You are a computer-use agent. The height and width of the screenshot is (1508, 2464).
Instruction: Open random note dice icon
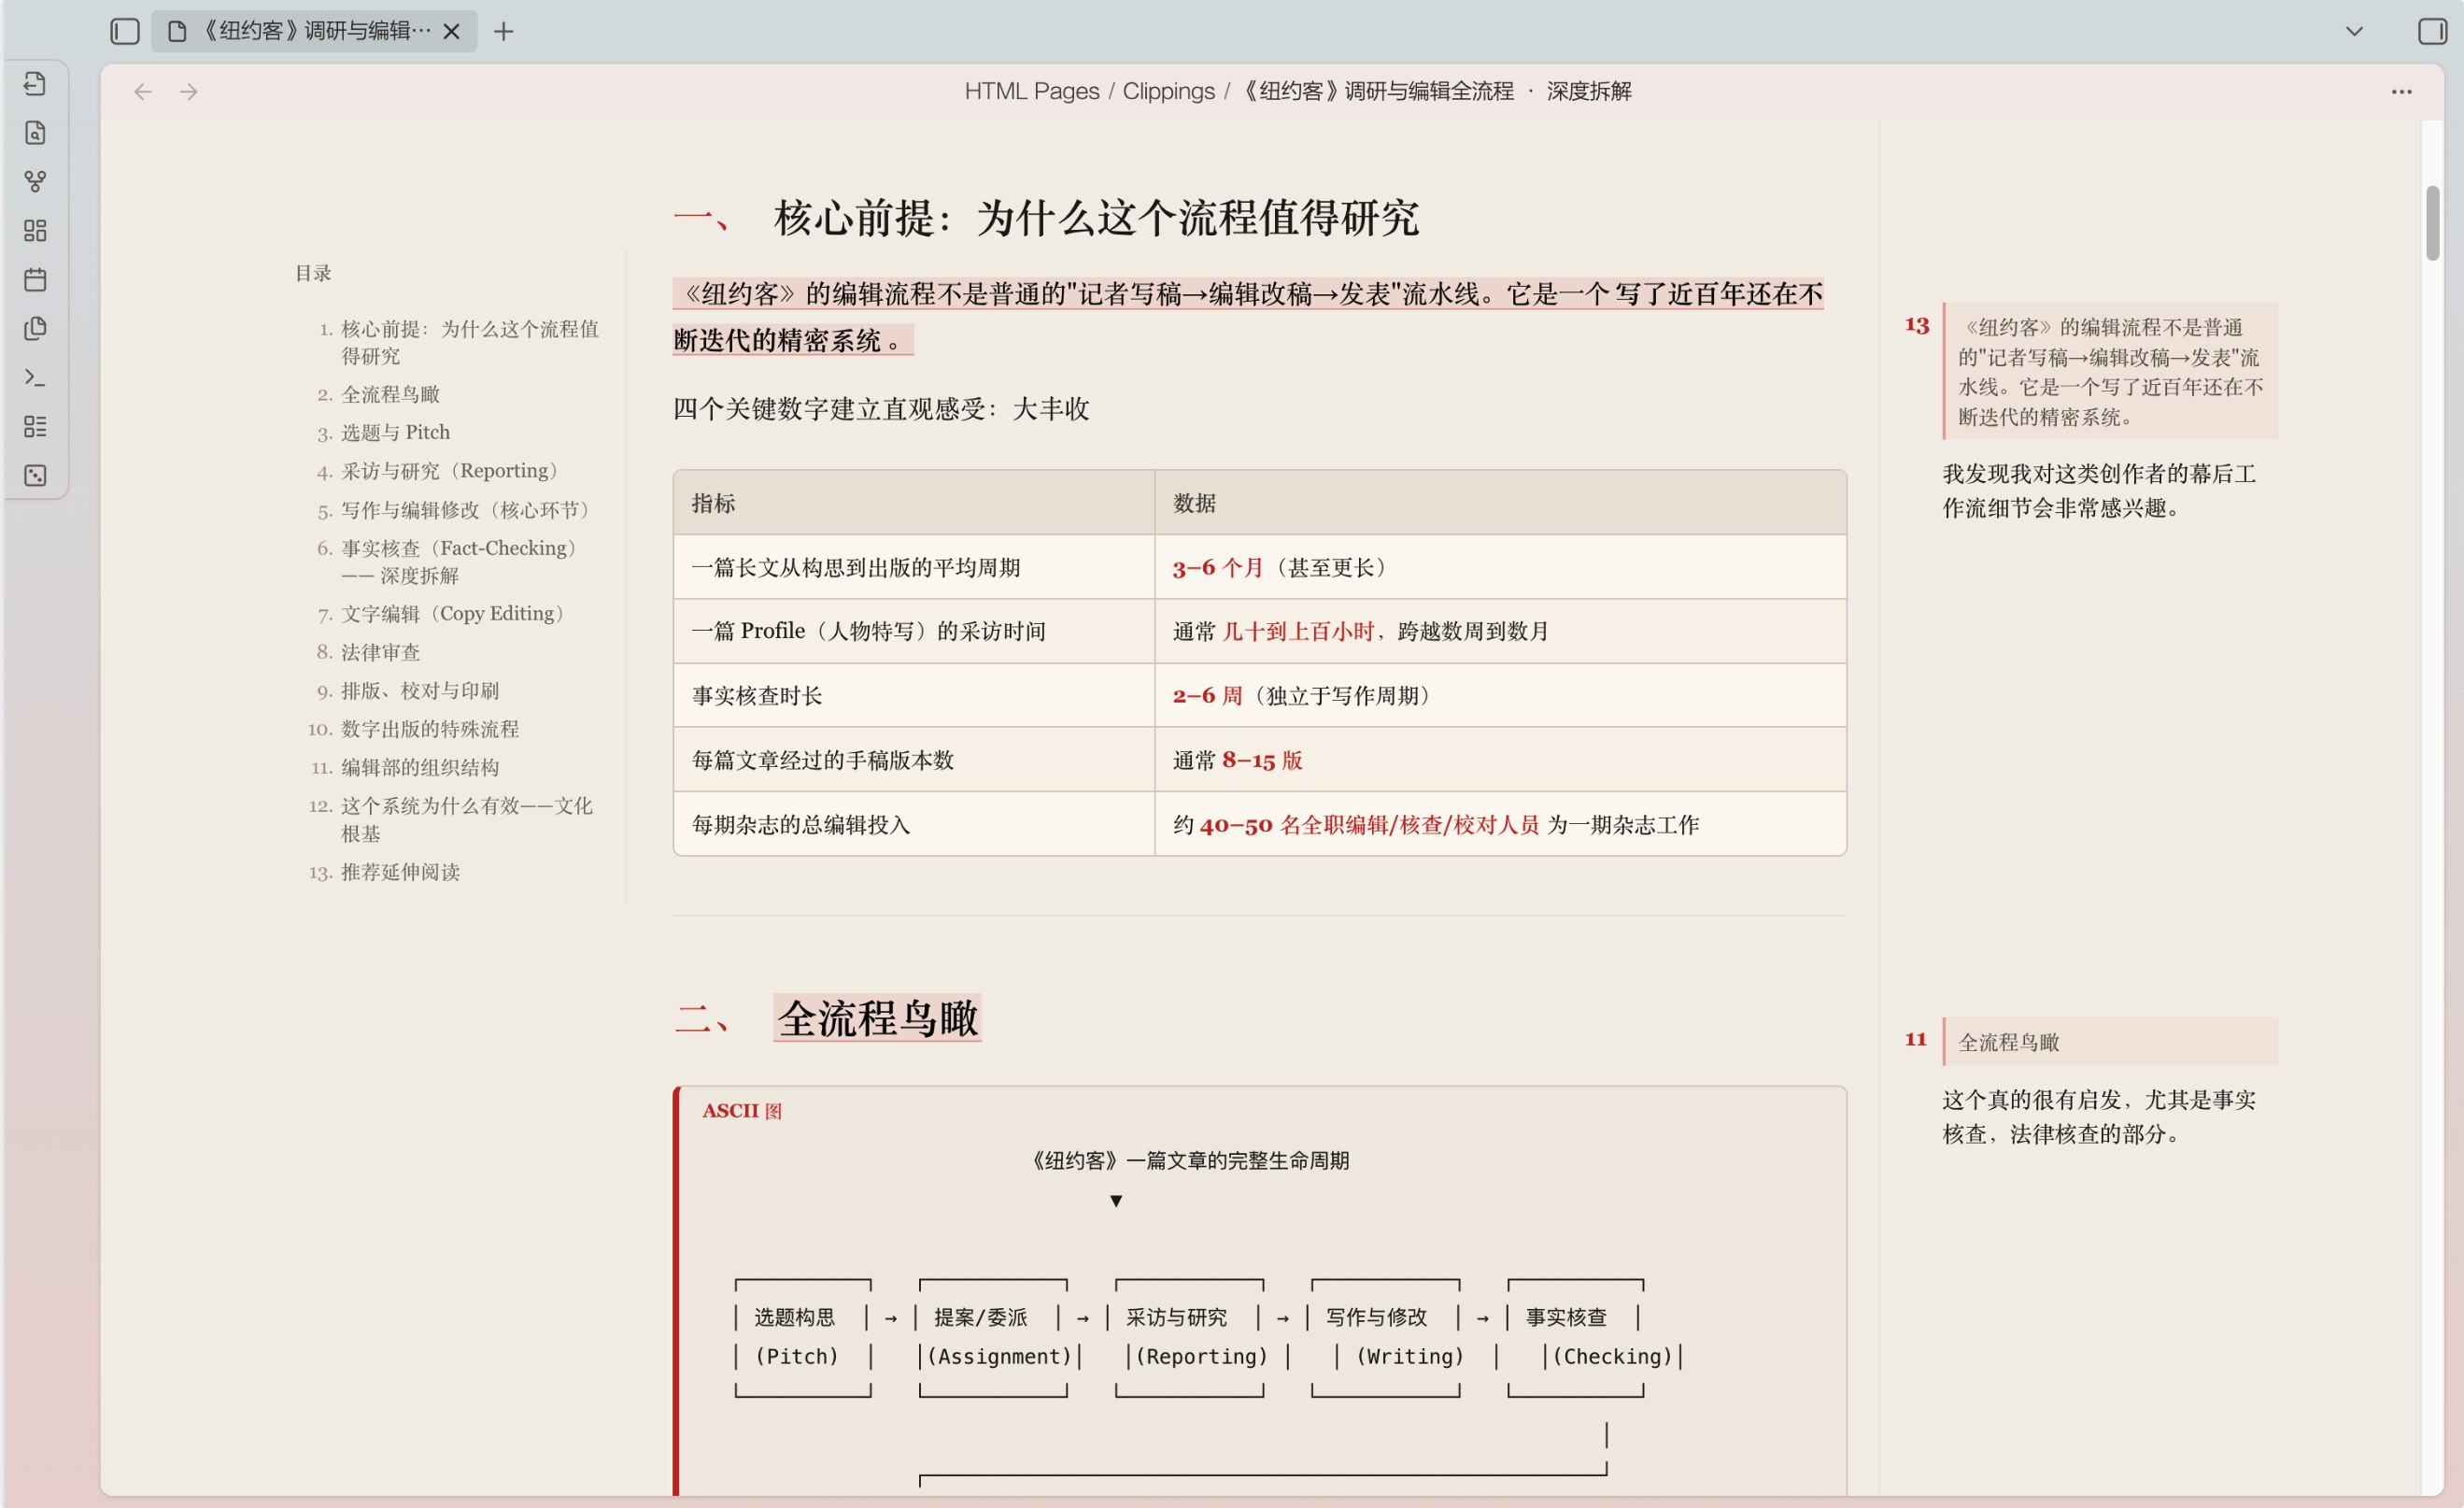point(36,476)
